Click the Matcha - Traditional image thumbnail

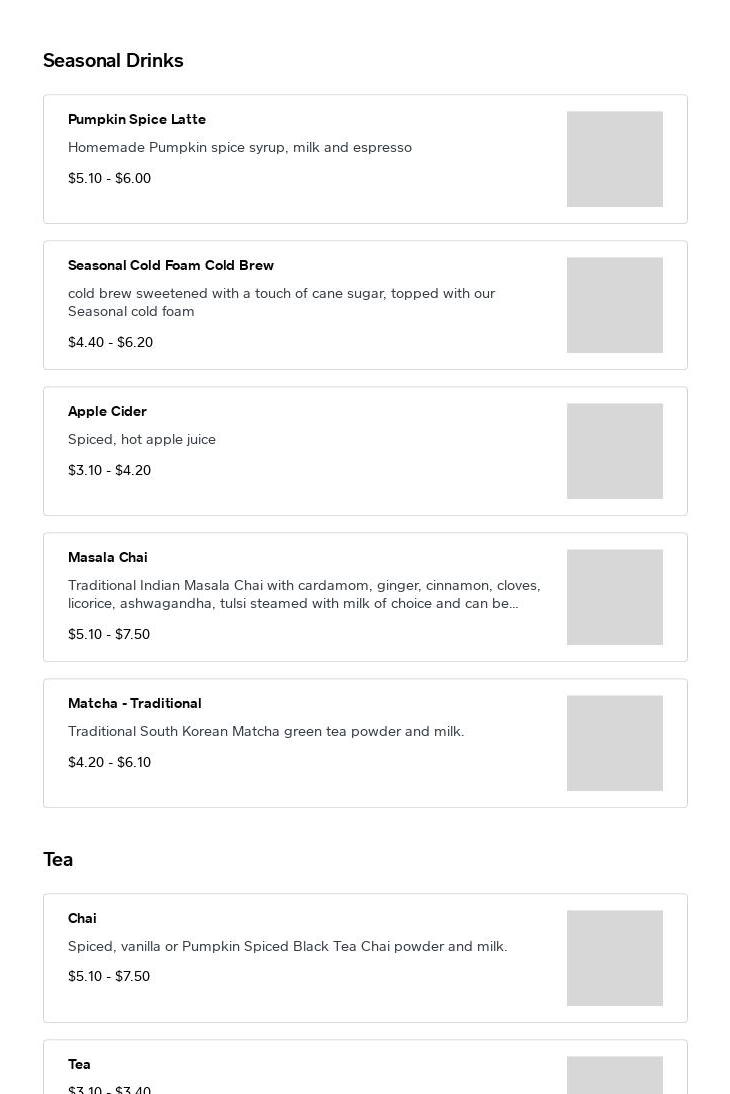pyautogui.click(x=614, y=743)
